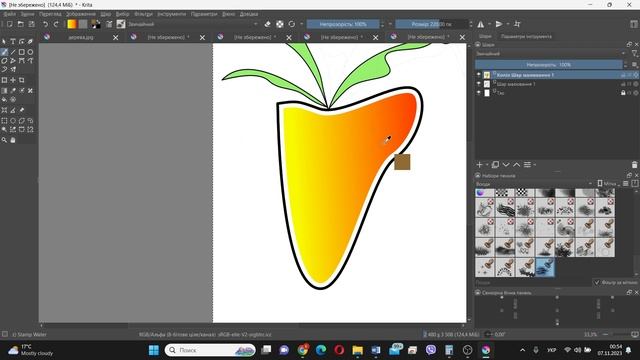The height and width of the screenshot is (360, 640).
Task: Open the brush tag selector dropdown
Action: pyautogui.click(x=533, y=184)
